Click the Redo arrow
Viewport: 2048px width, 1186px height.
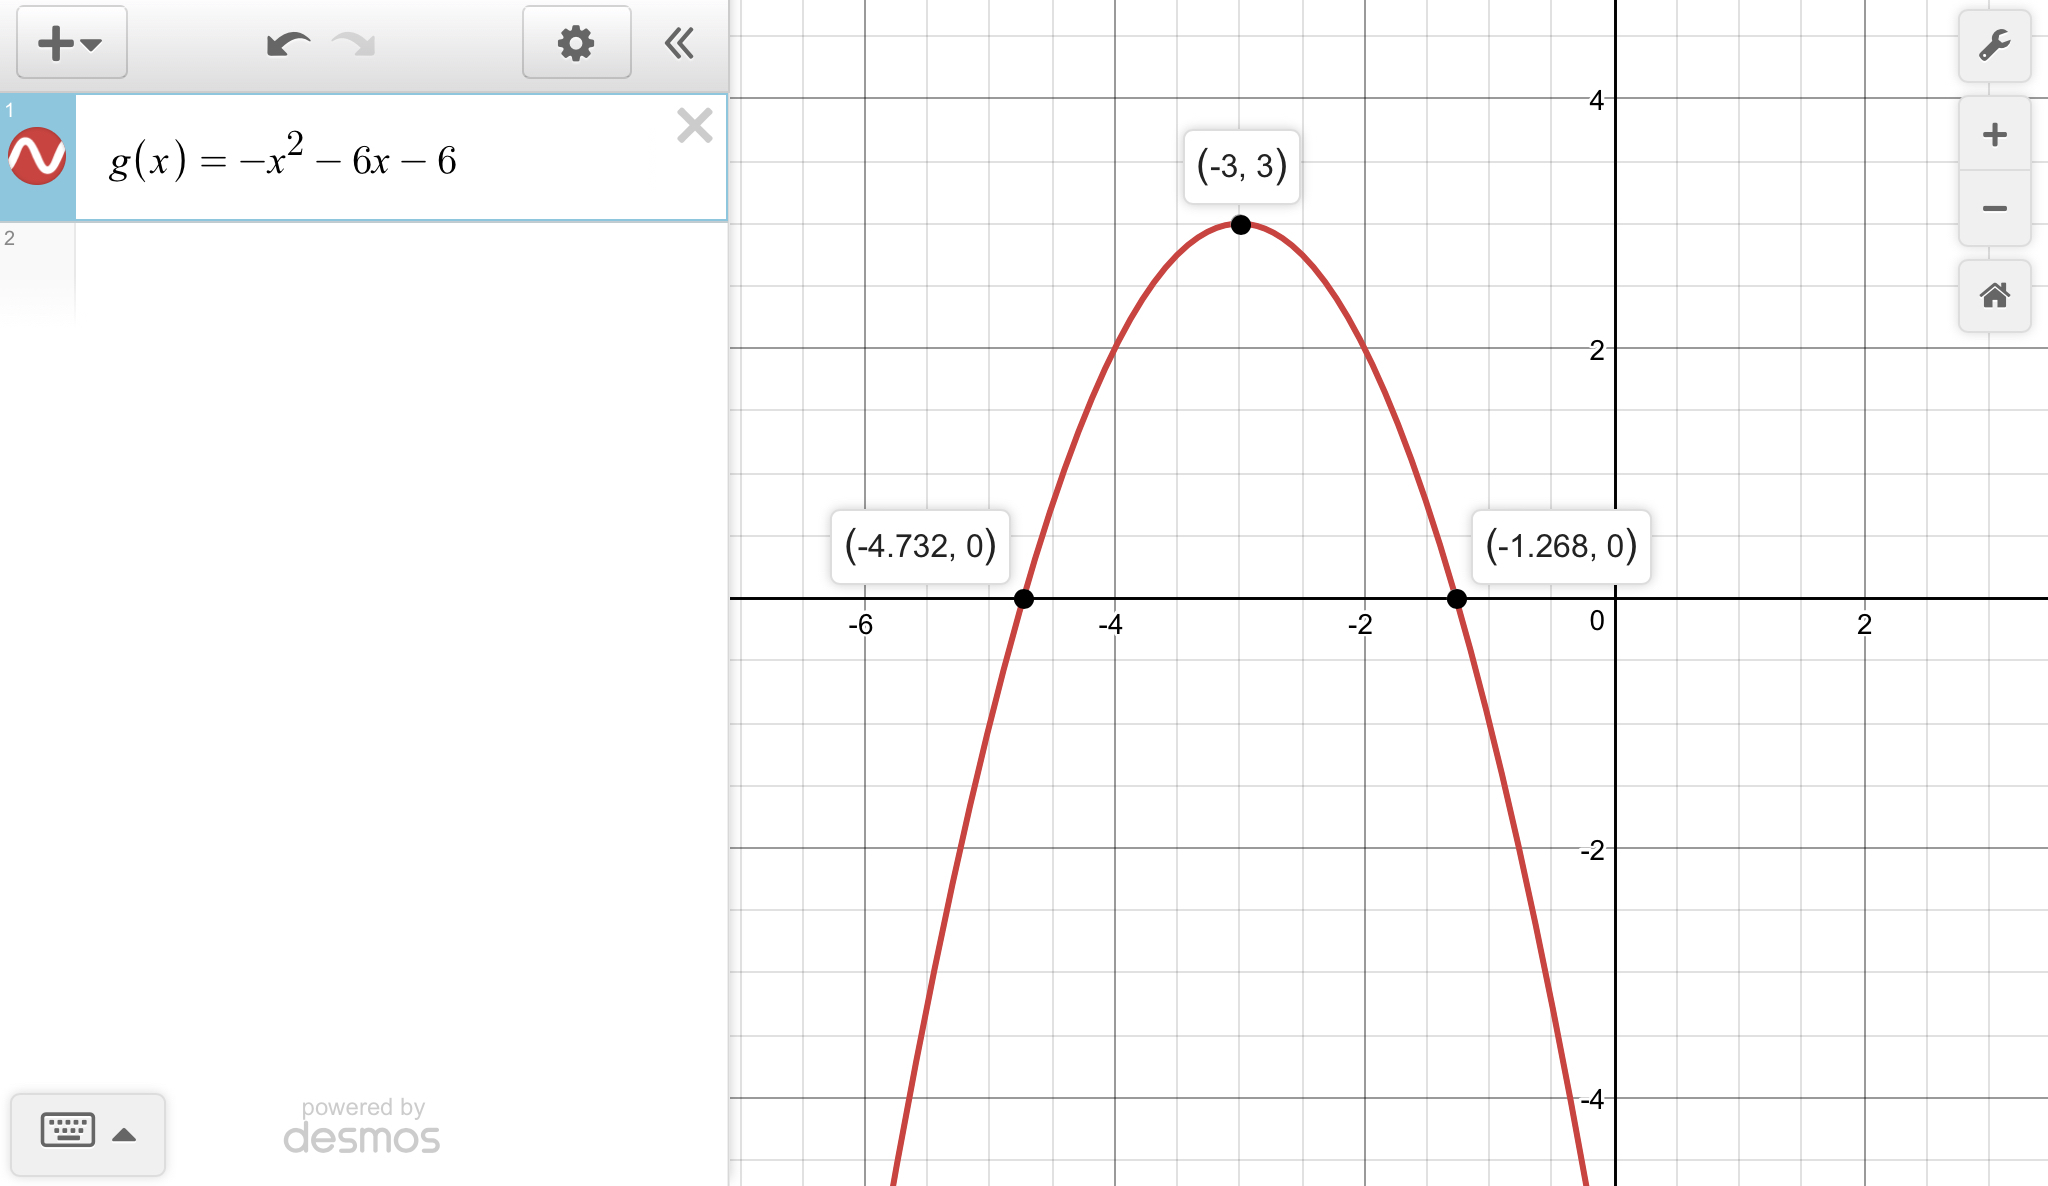click(354, 44)
